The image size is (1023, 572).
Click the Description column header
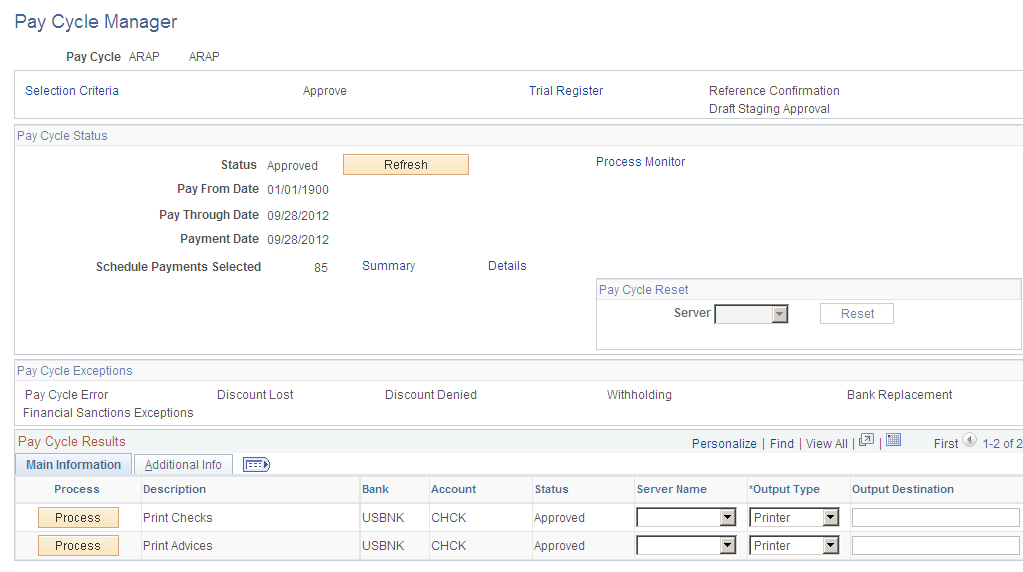click(x=174, y=489)
